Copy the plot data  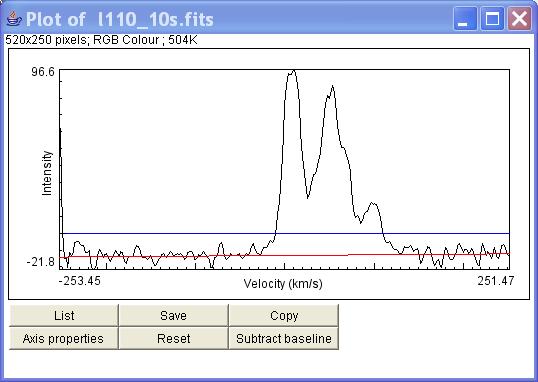click(x=284, y=315)
